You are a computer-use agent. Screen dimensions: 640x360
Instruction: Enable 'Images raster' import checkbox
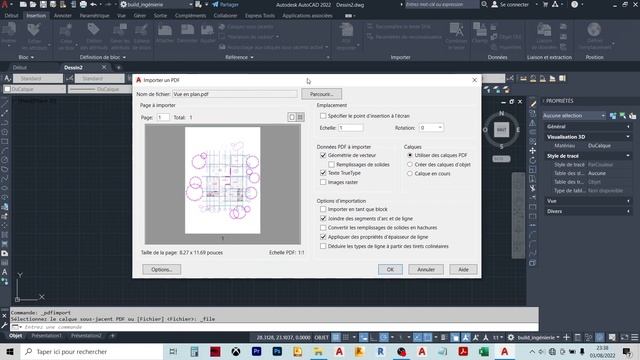pos(323,182)
